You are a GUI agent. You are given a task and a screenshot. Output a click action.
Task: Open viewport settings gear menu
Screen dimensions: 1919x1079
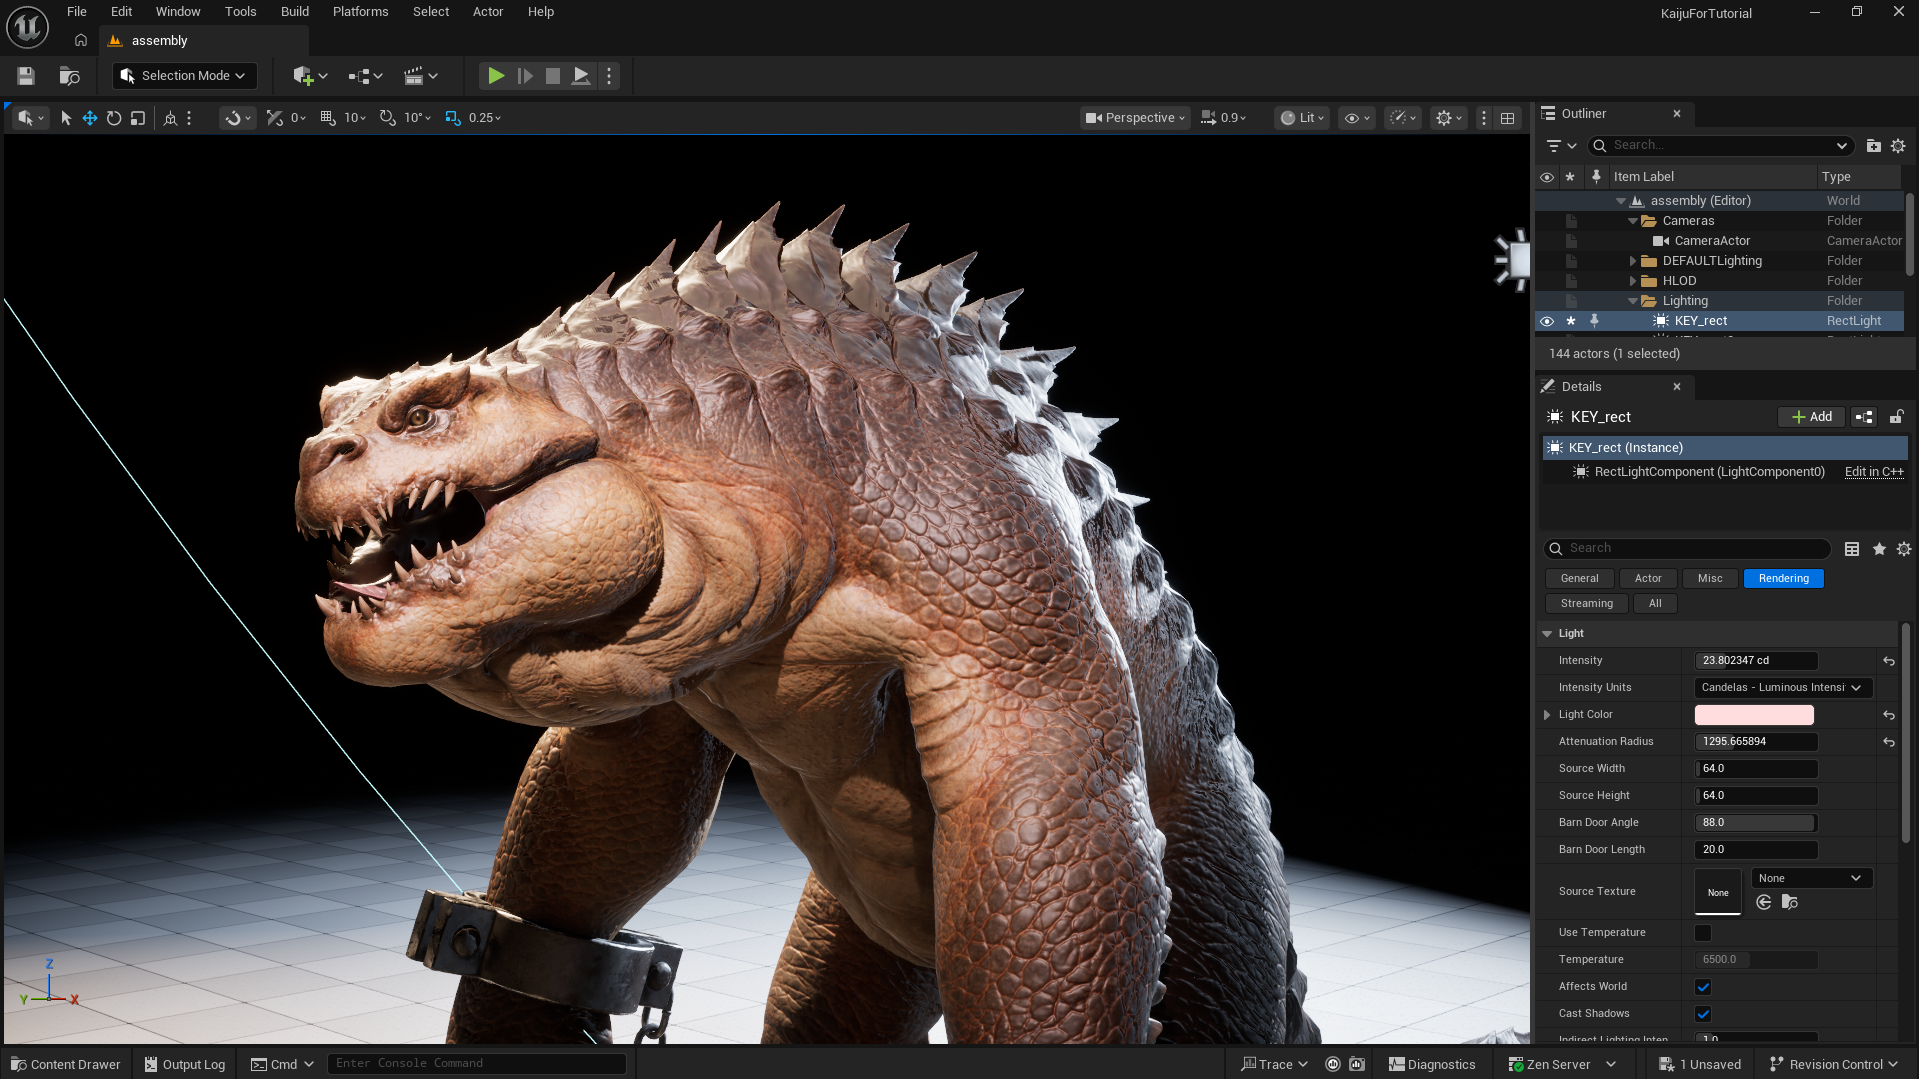[1449, 118]
